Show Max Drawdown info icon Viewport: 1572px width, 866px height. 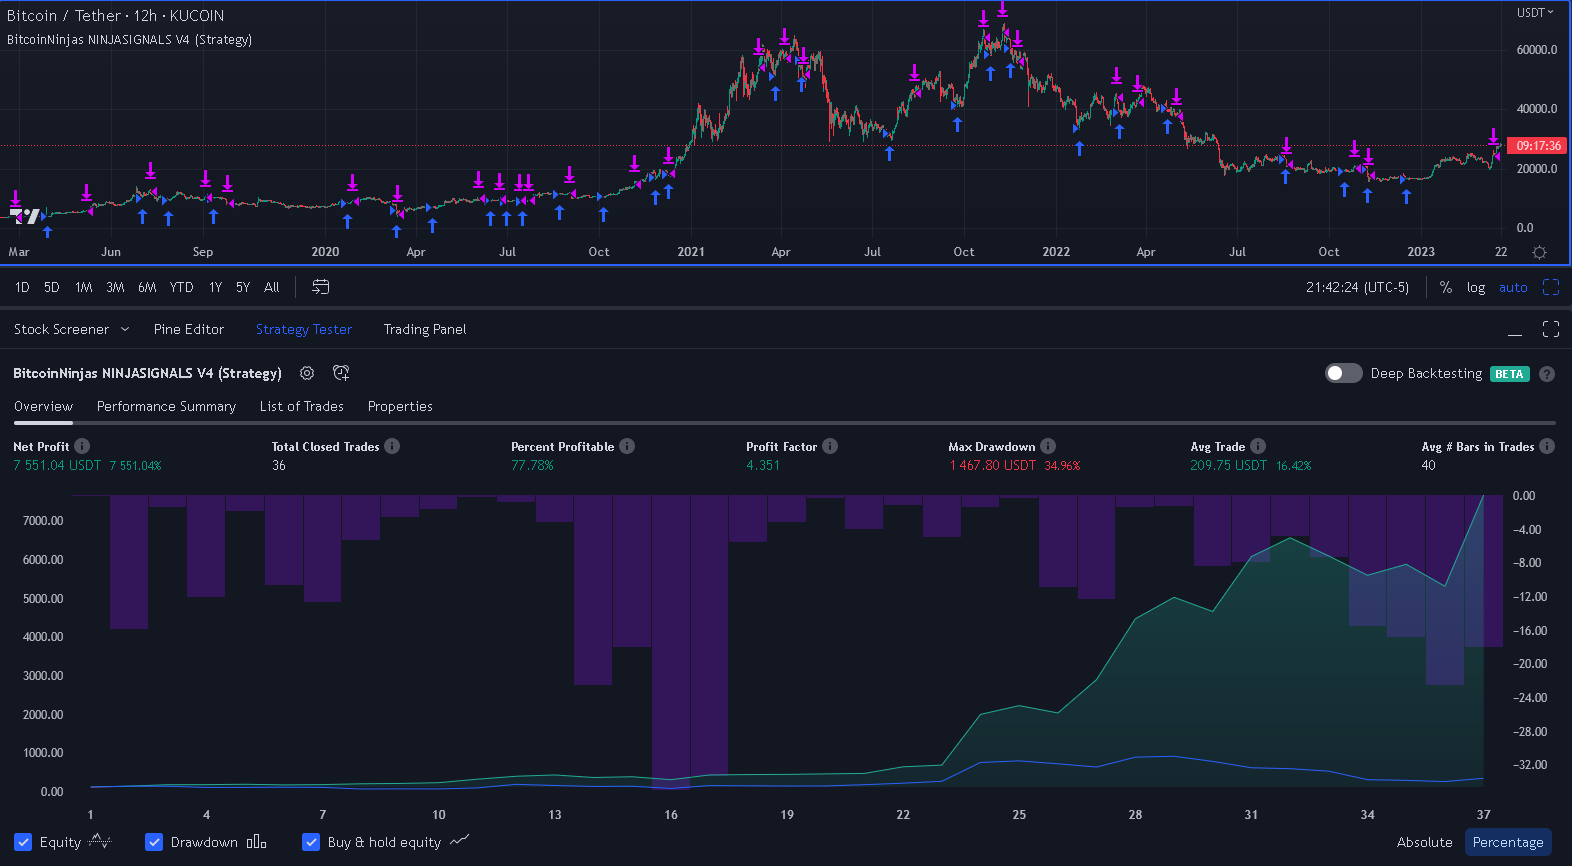tap(1048, 446)
